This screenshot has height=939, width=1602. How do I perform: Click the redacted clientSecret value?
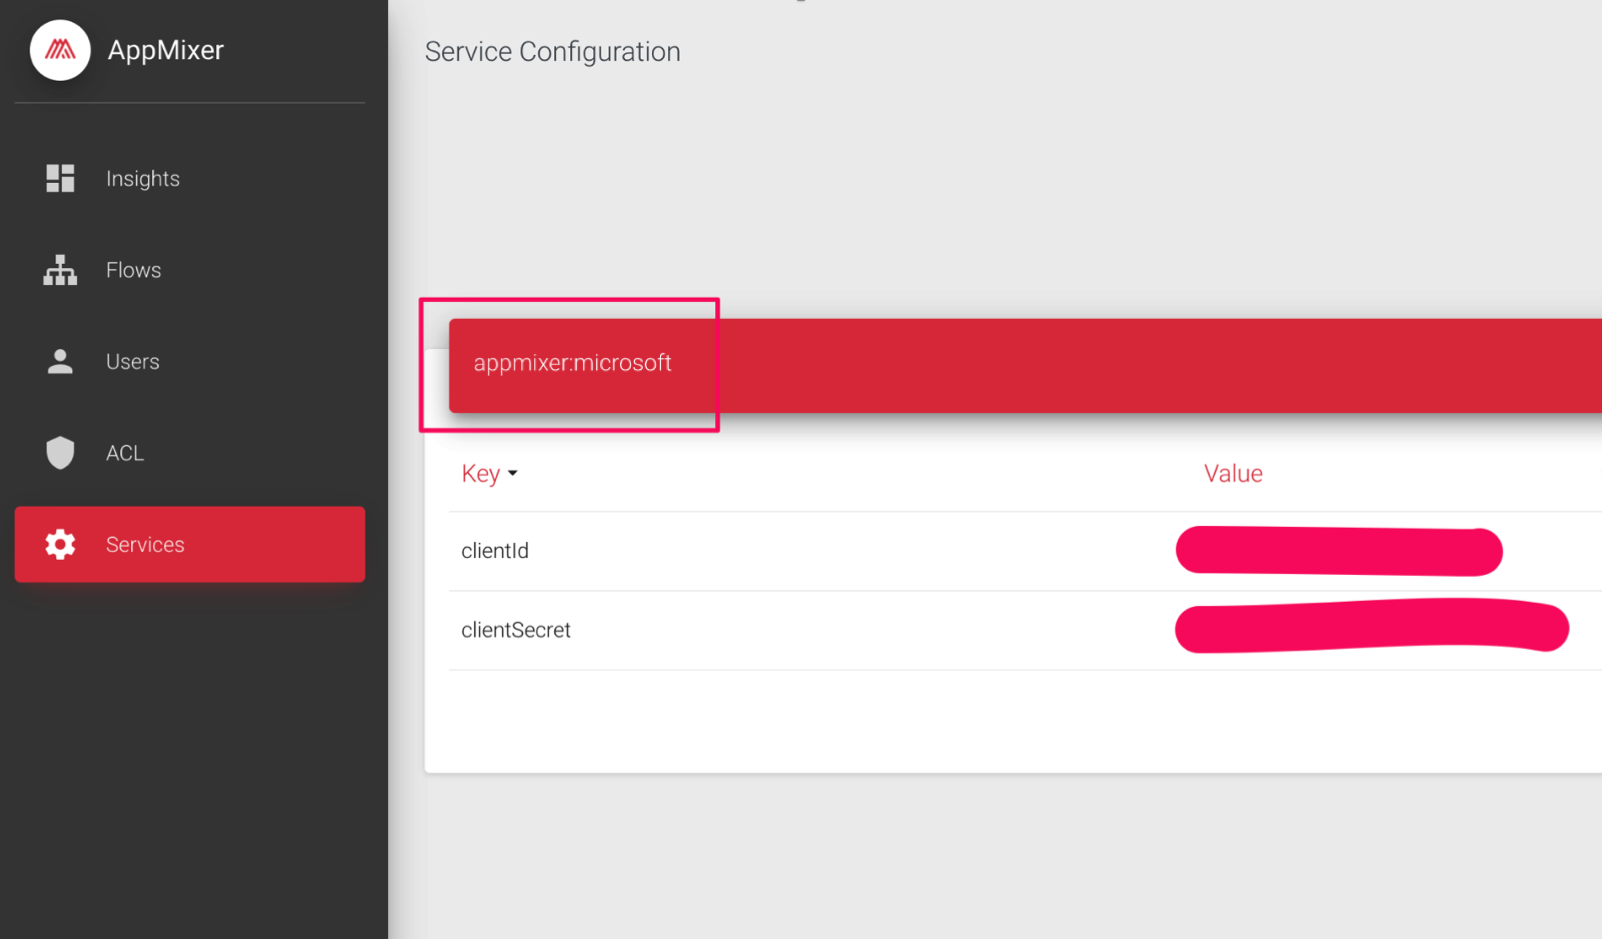pyautogui.click(x=1370, y=627)
